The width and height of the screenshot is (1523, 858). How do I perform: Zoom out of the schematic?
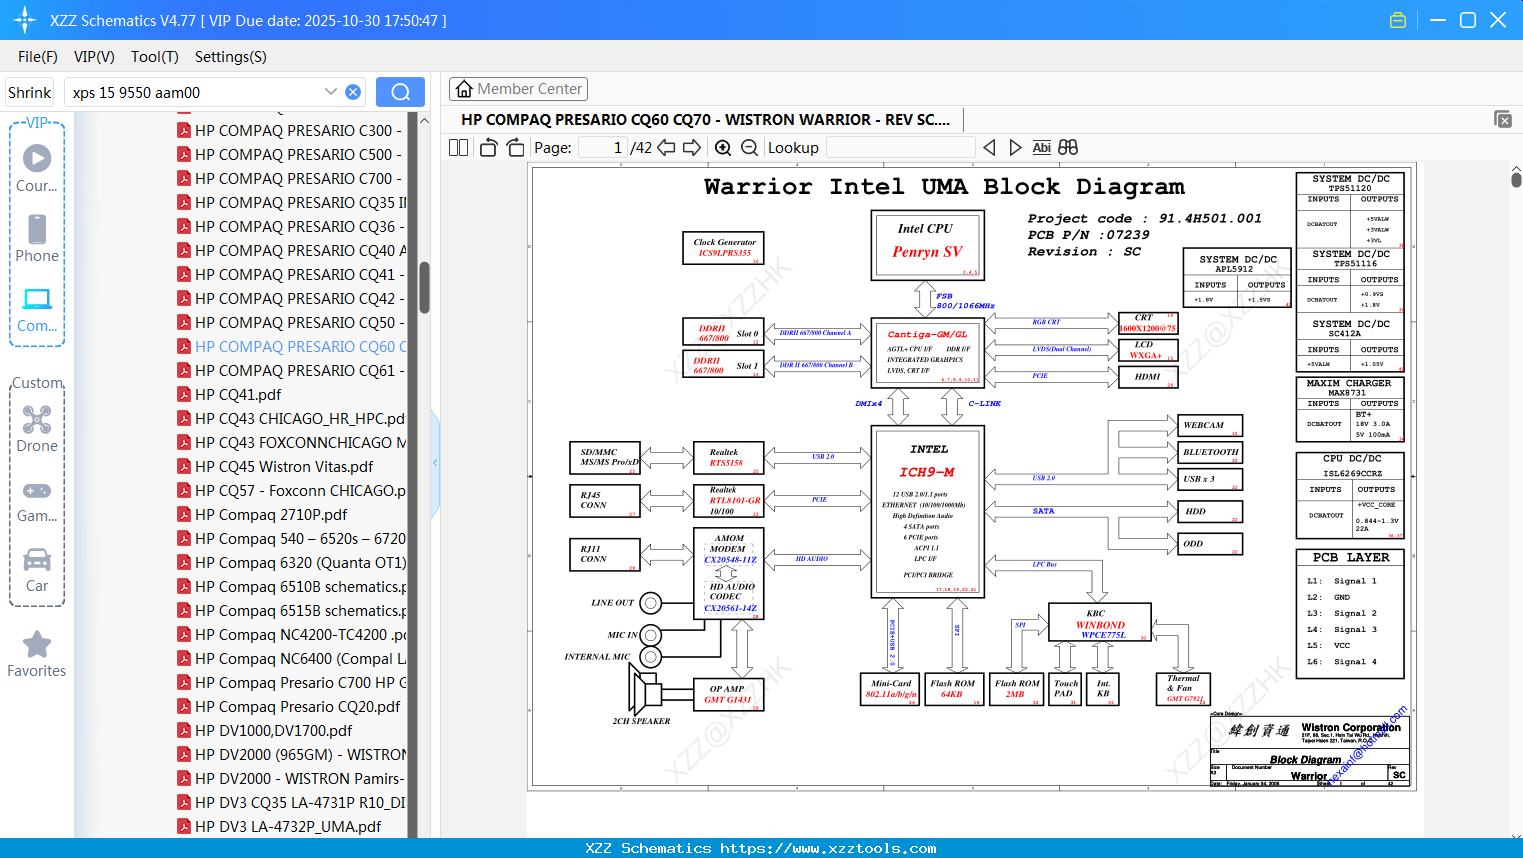[x=749, y=147]
